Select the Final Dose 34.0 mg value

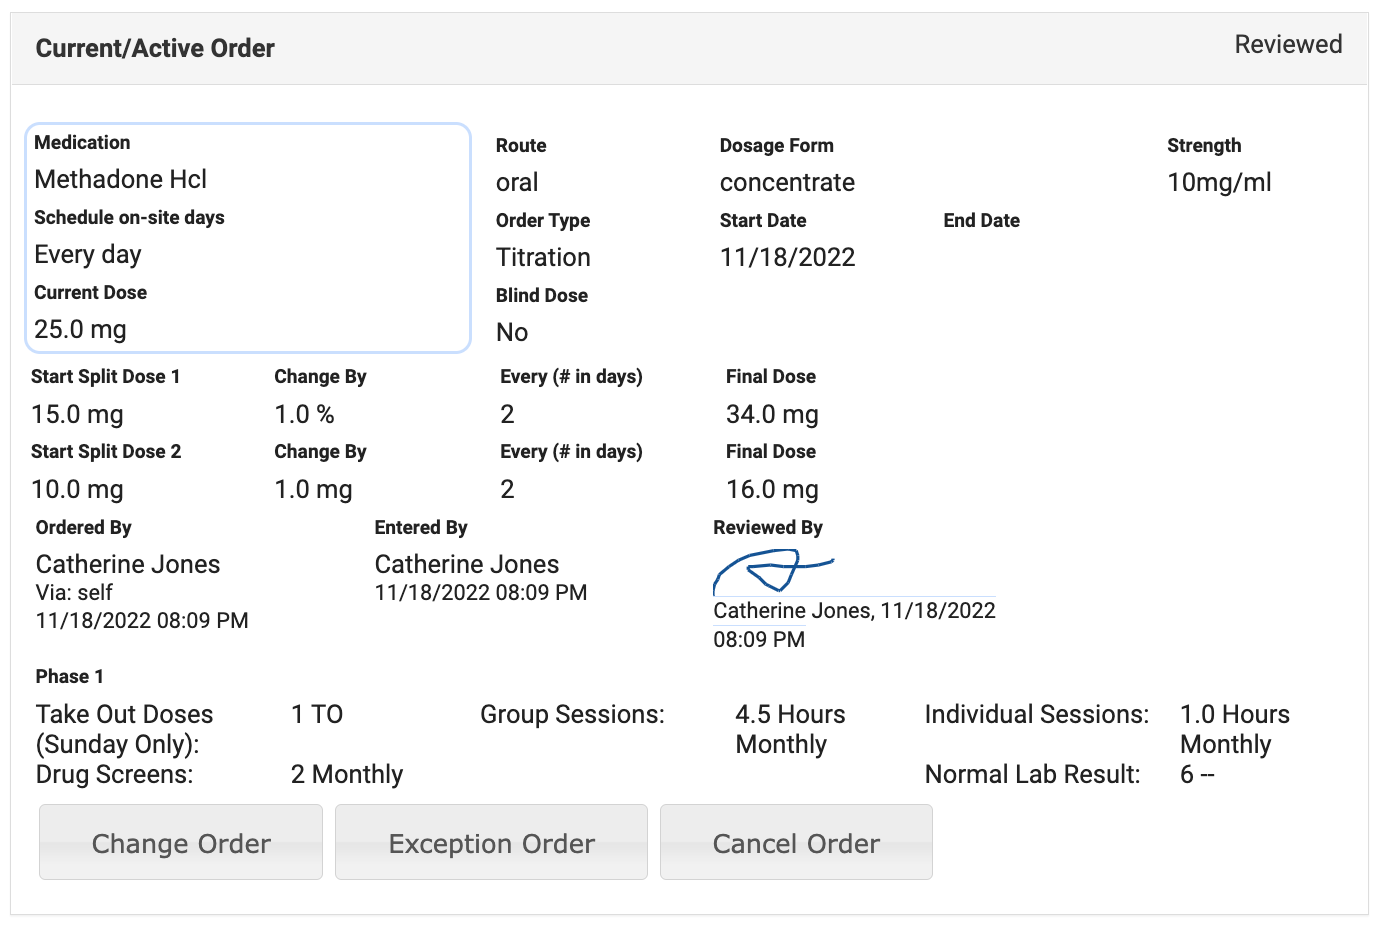coord(772,414)
